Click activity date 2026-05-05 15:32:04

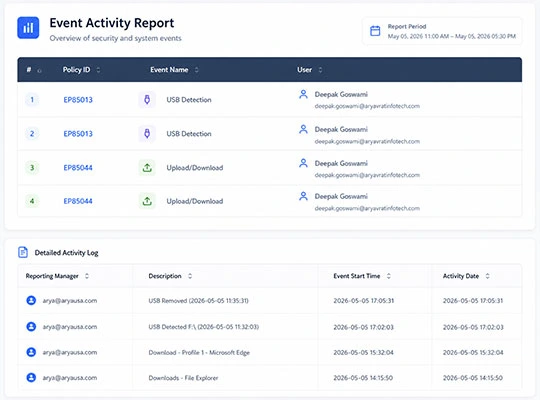pyautogui.click(x=473, y=352)
